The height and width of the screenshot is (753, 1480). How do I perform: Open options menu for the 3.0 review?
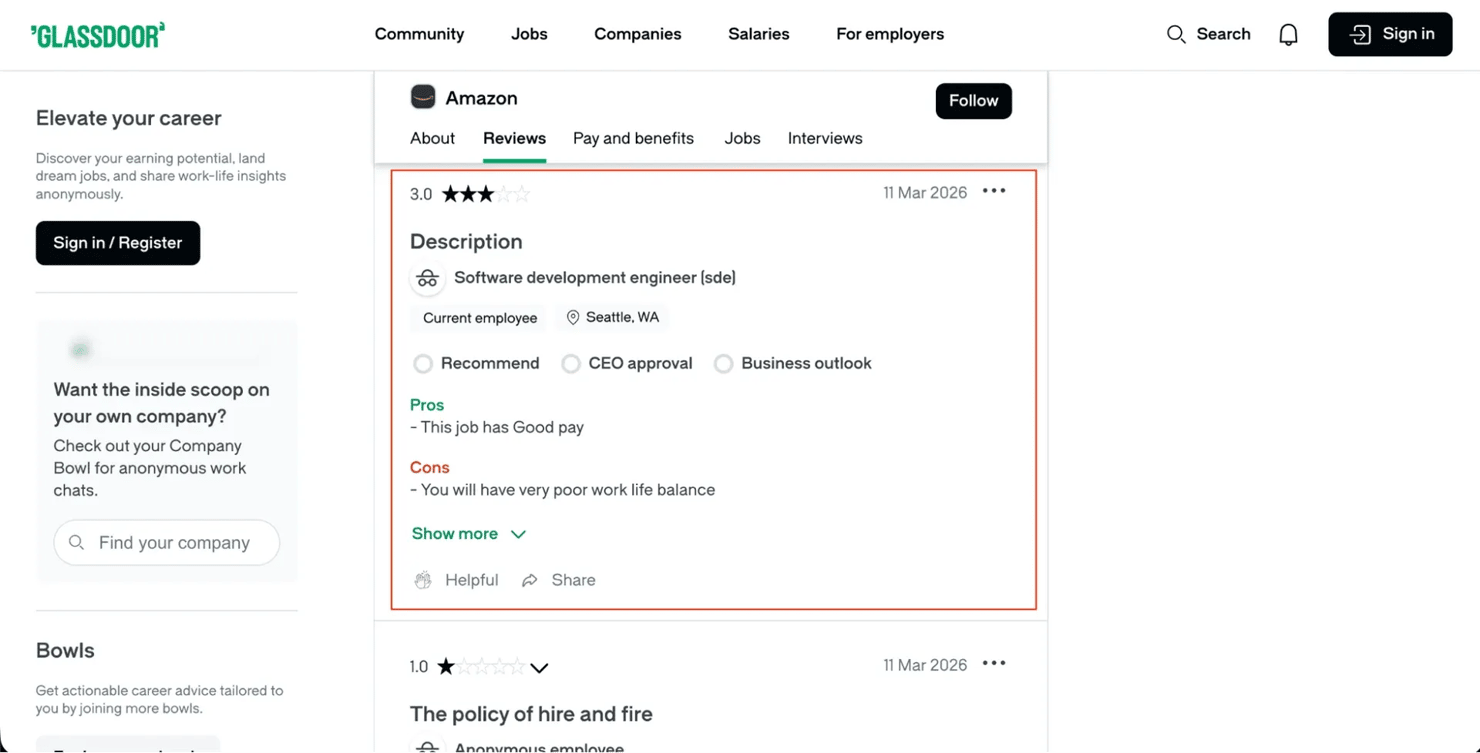click(993, 191)
